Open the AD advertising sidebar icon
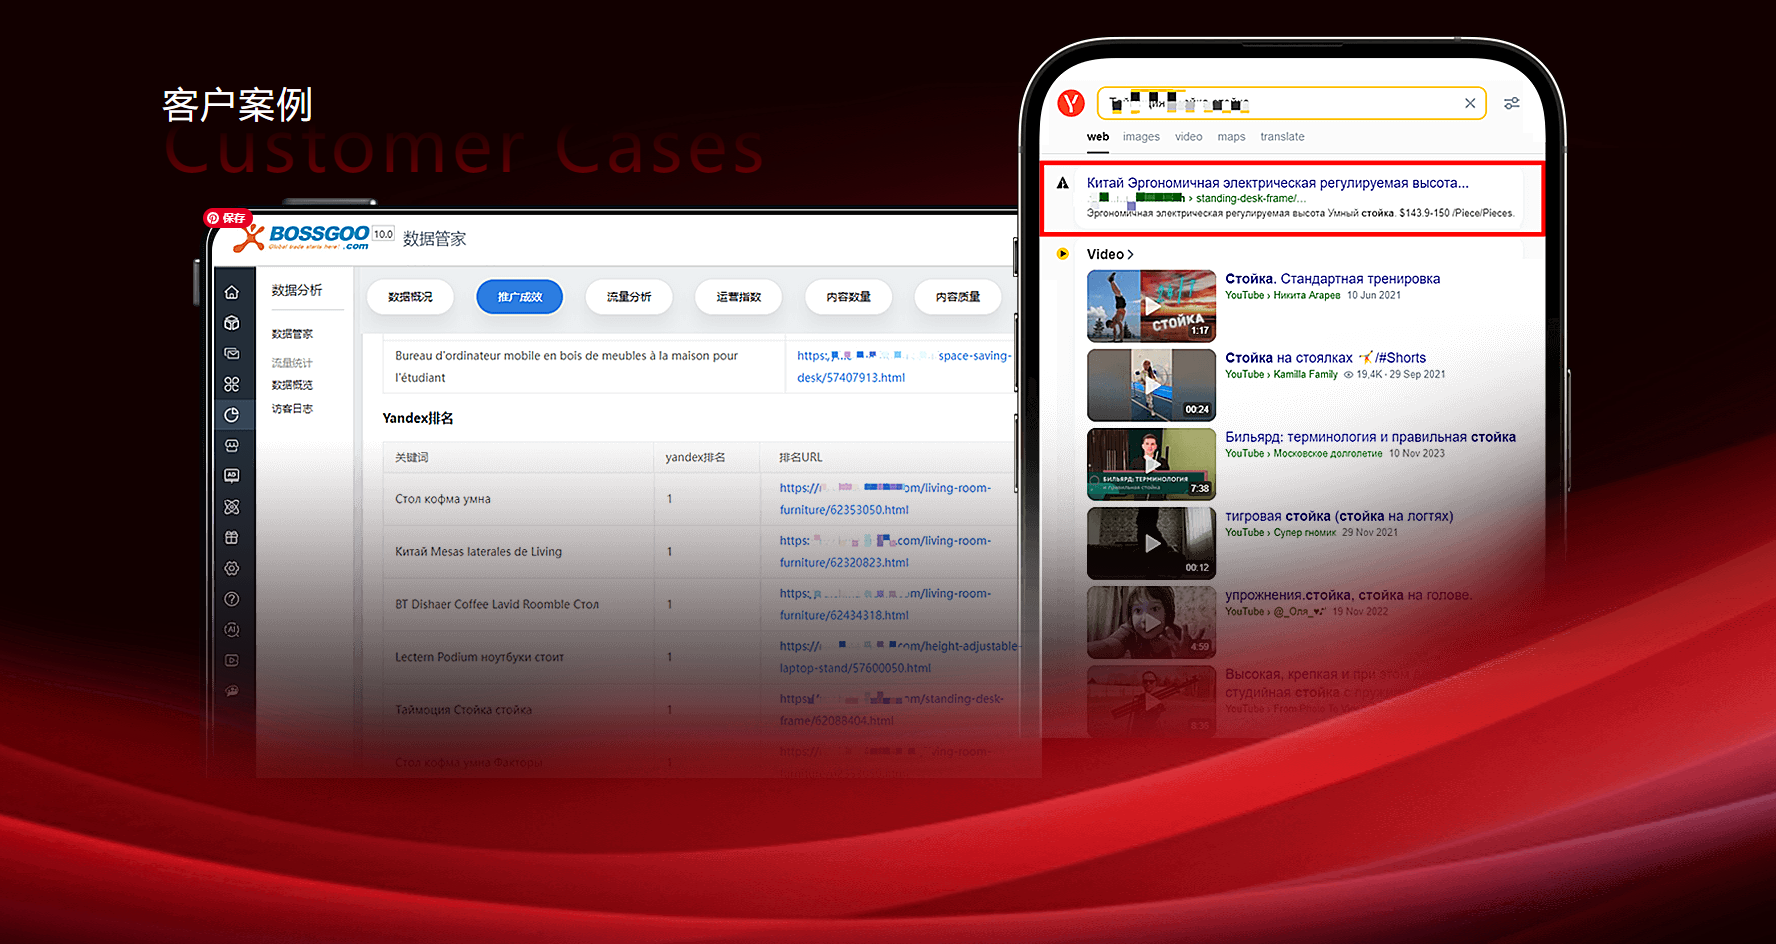This screenshot has width=1776, height=944. click(x=232, y=476)
